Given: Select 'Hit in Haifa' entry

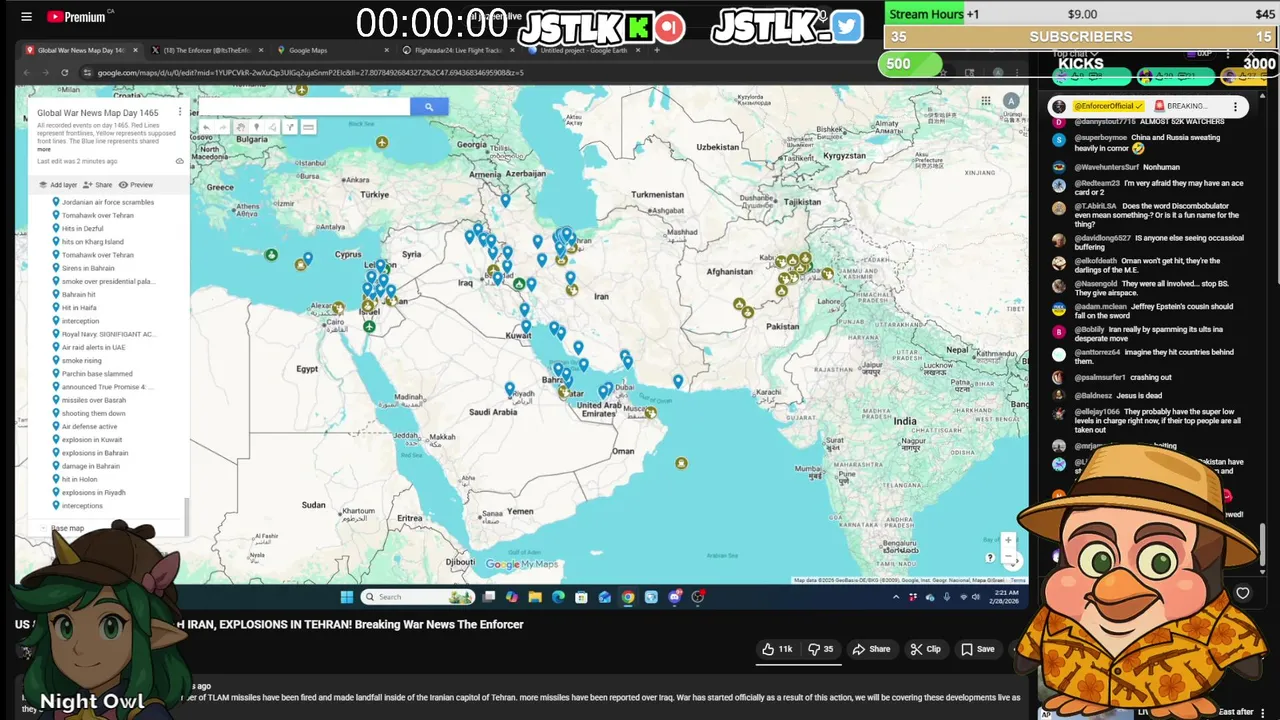Looking at the screenshot, I should (x=80, y=308).
